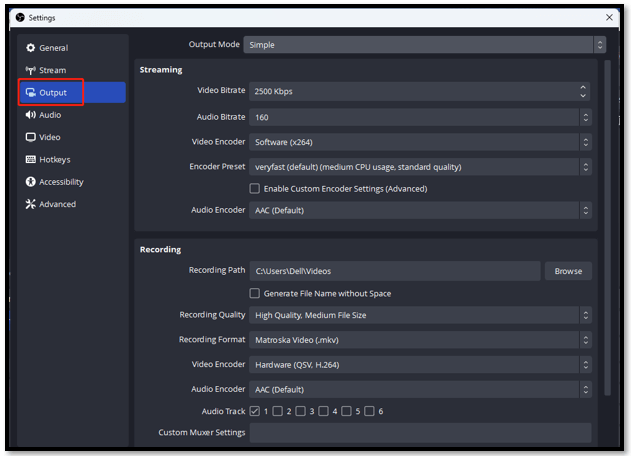631x456 pixels.
Task: Open Advanced settings page
Action: click(72, 204)
